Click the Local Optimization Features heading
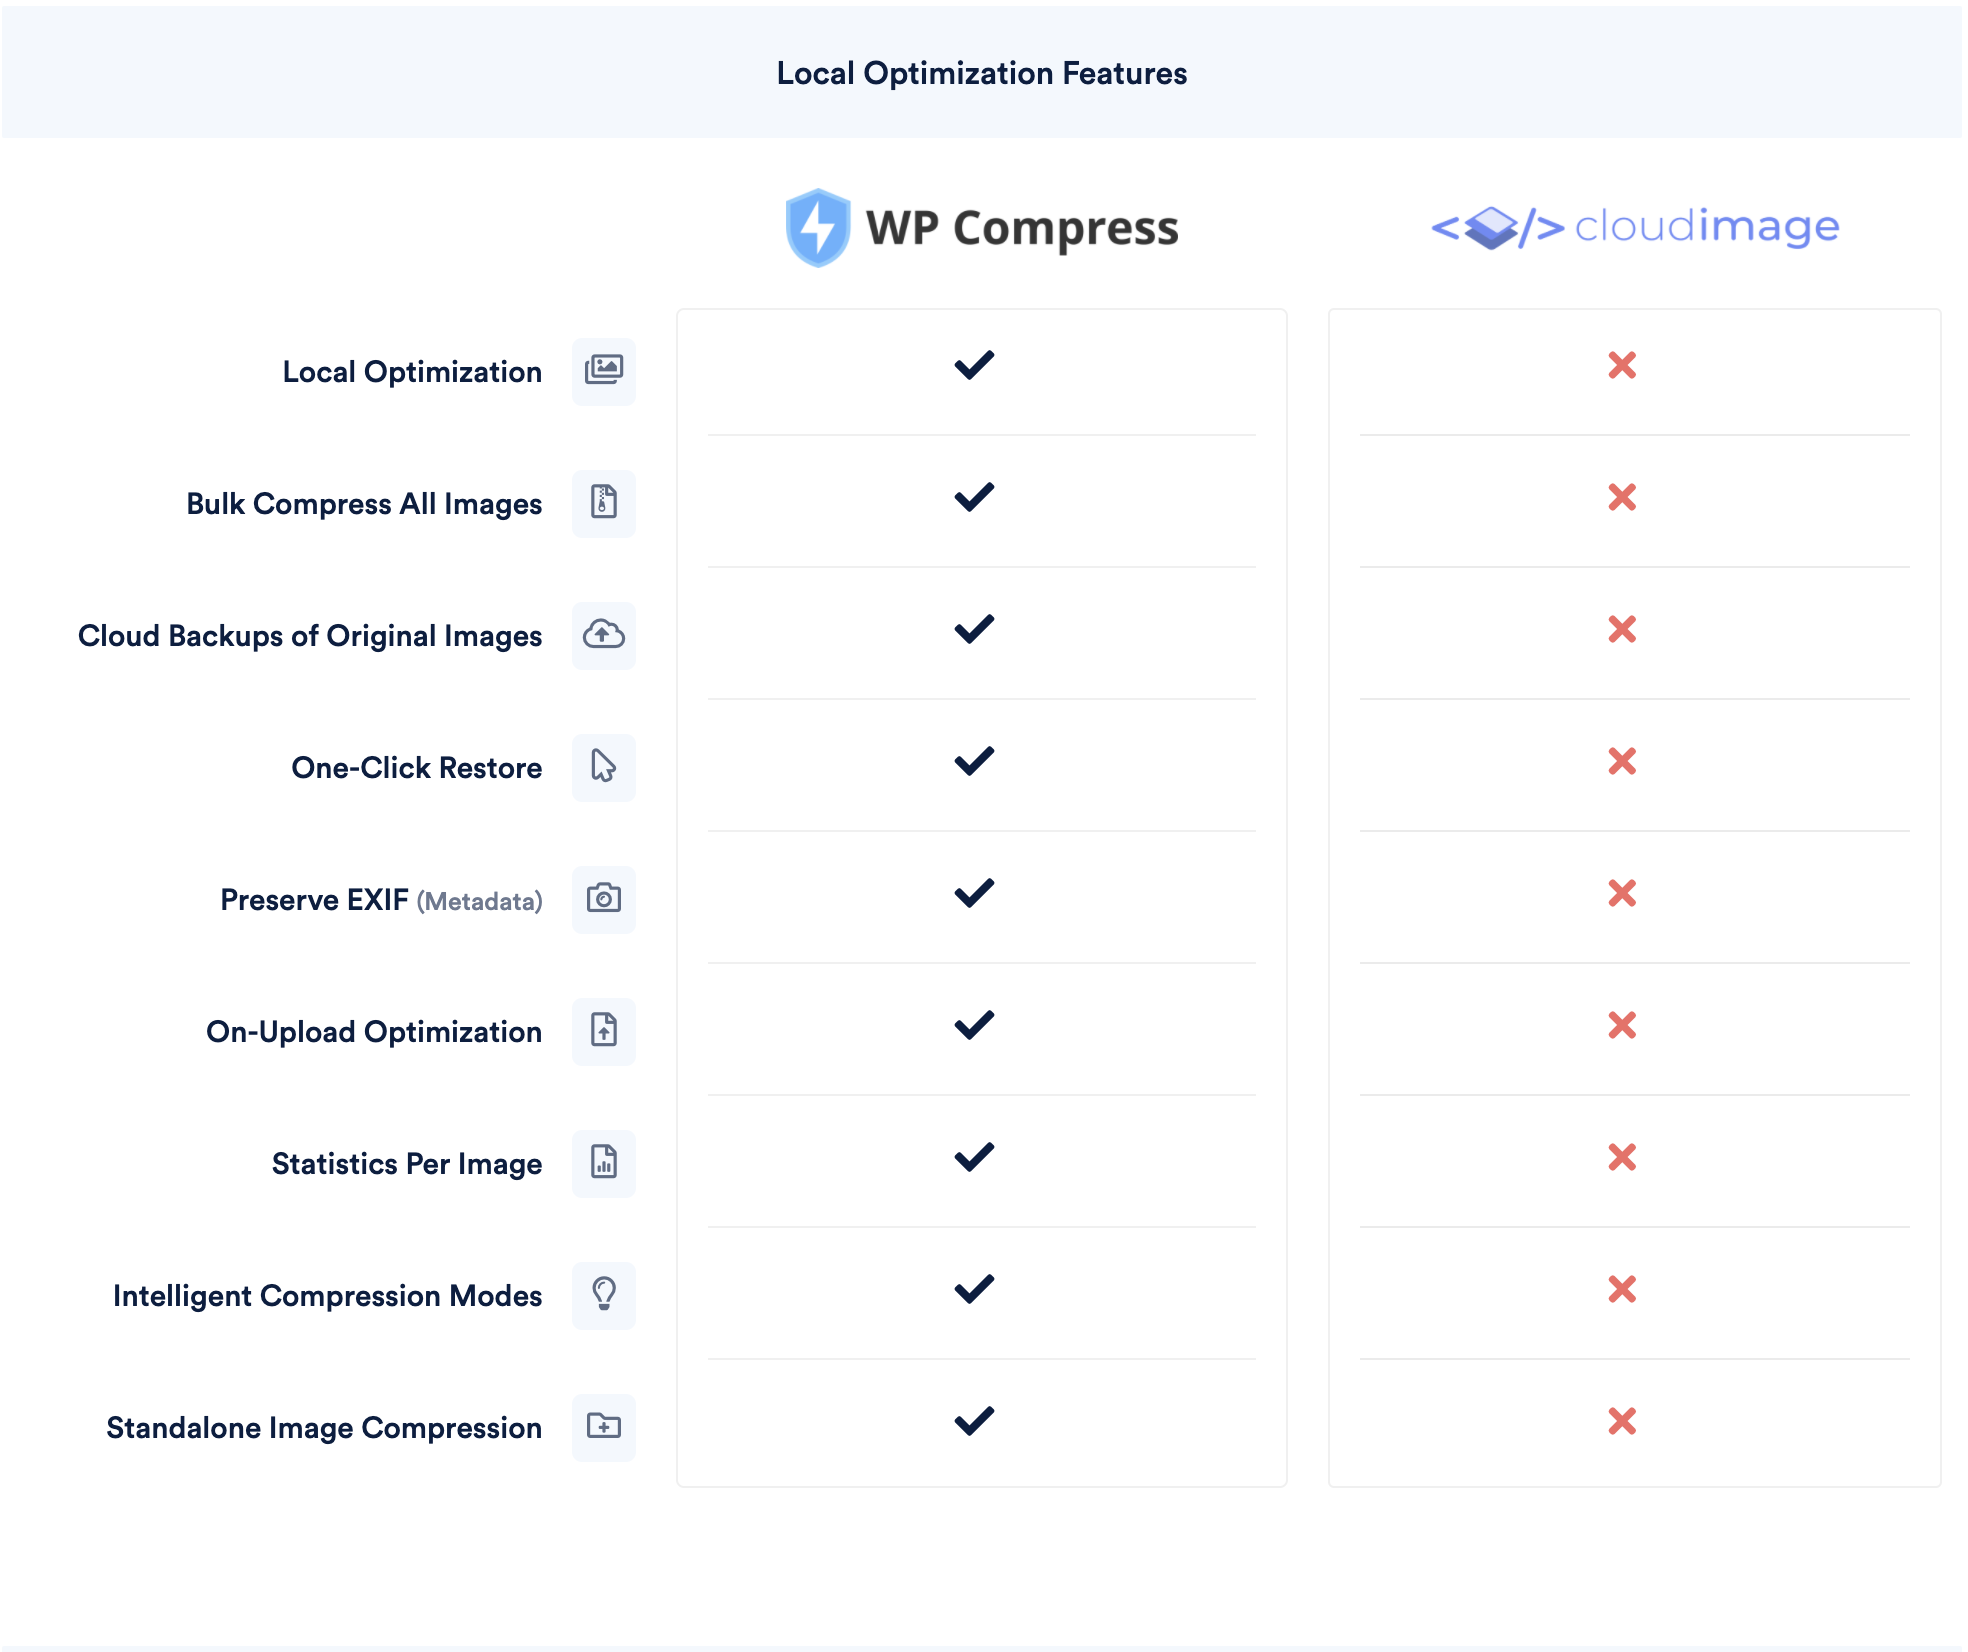1968x1652 pixels. pos(981,73)
